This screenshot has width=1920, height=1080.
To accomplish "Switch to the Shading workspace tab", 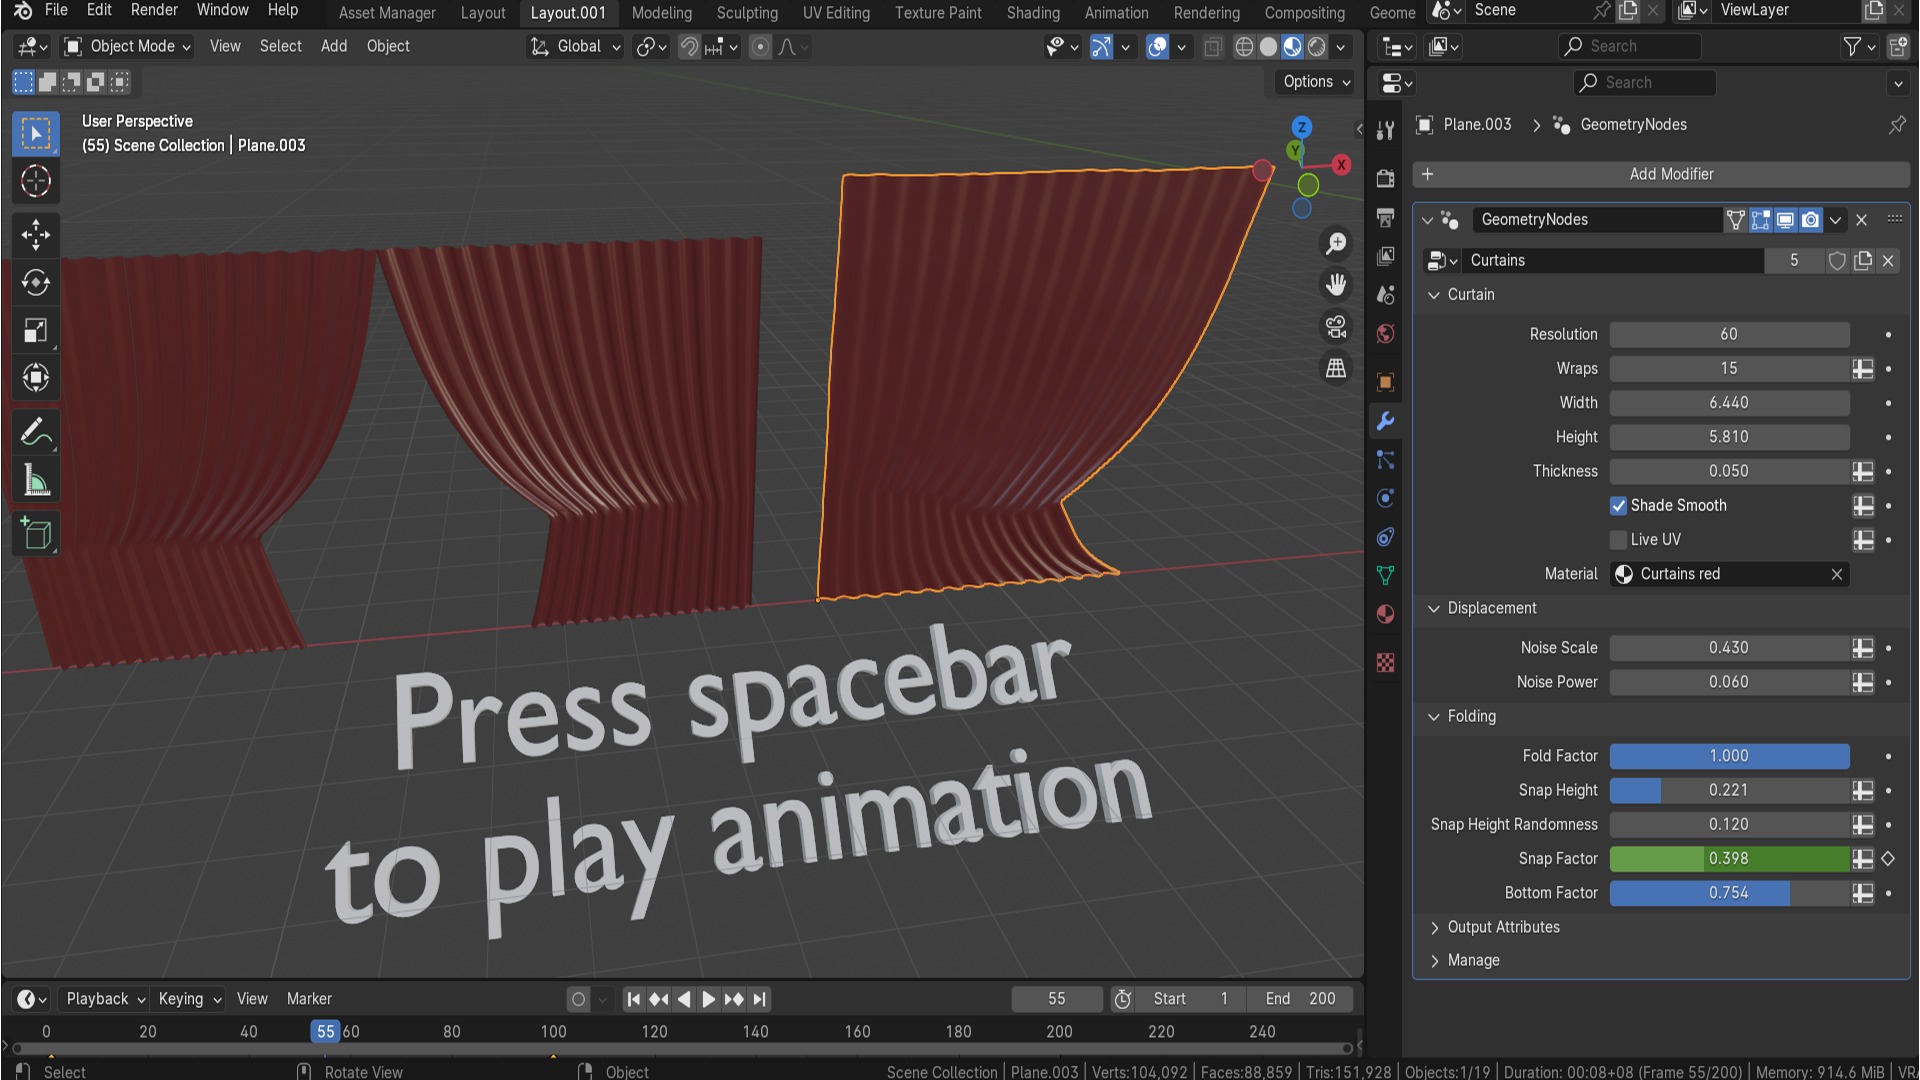I will pyautogui.click(x=1033, y=13).
